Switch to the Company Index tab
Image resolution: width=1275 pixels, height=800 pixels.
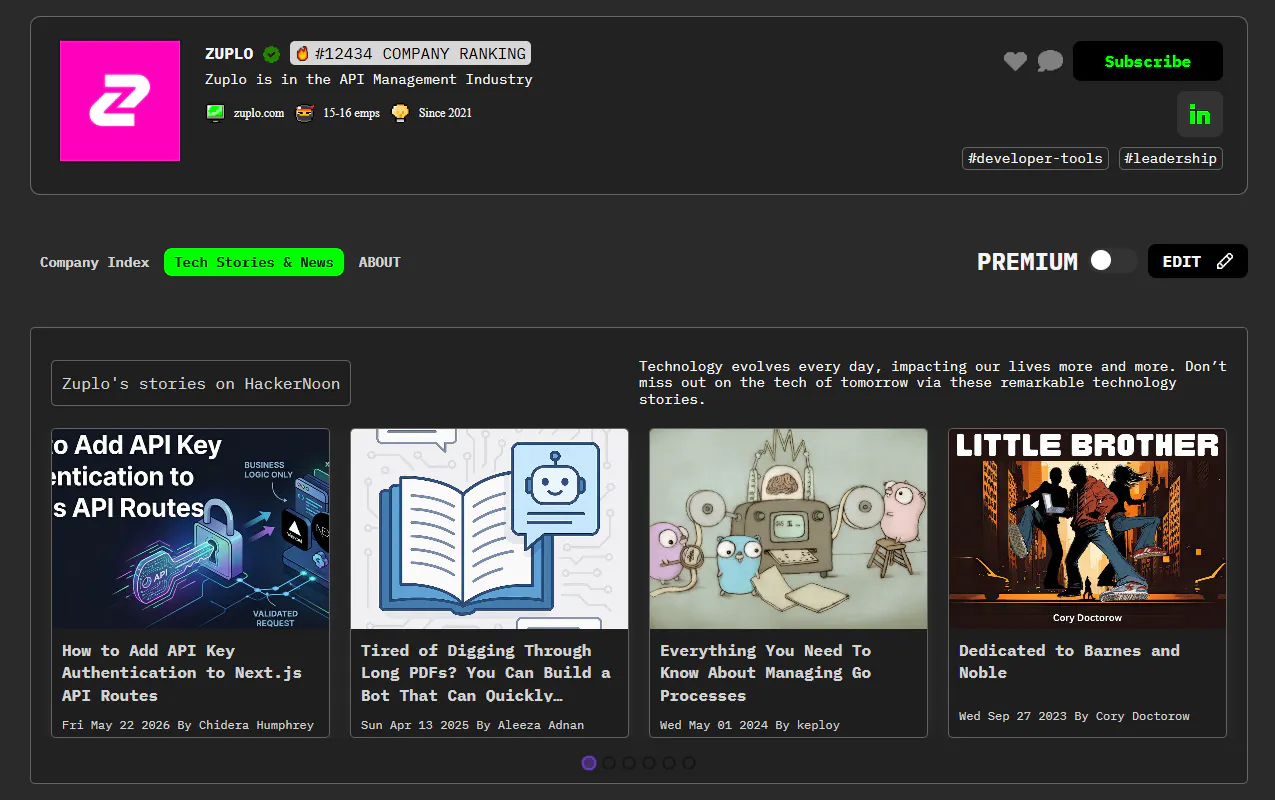95,262
